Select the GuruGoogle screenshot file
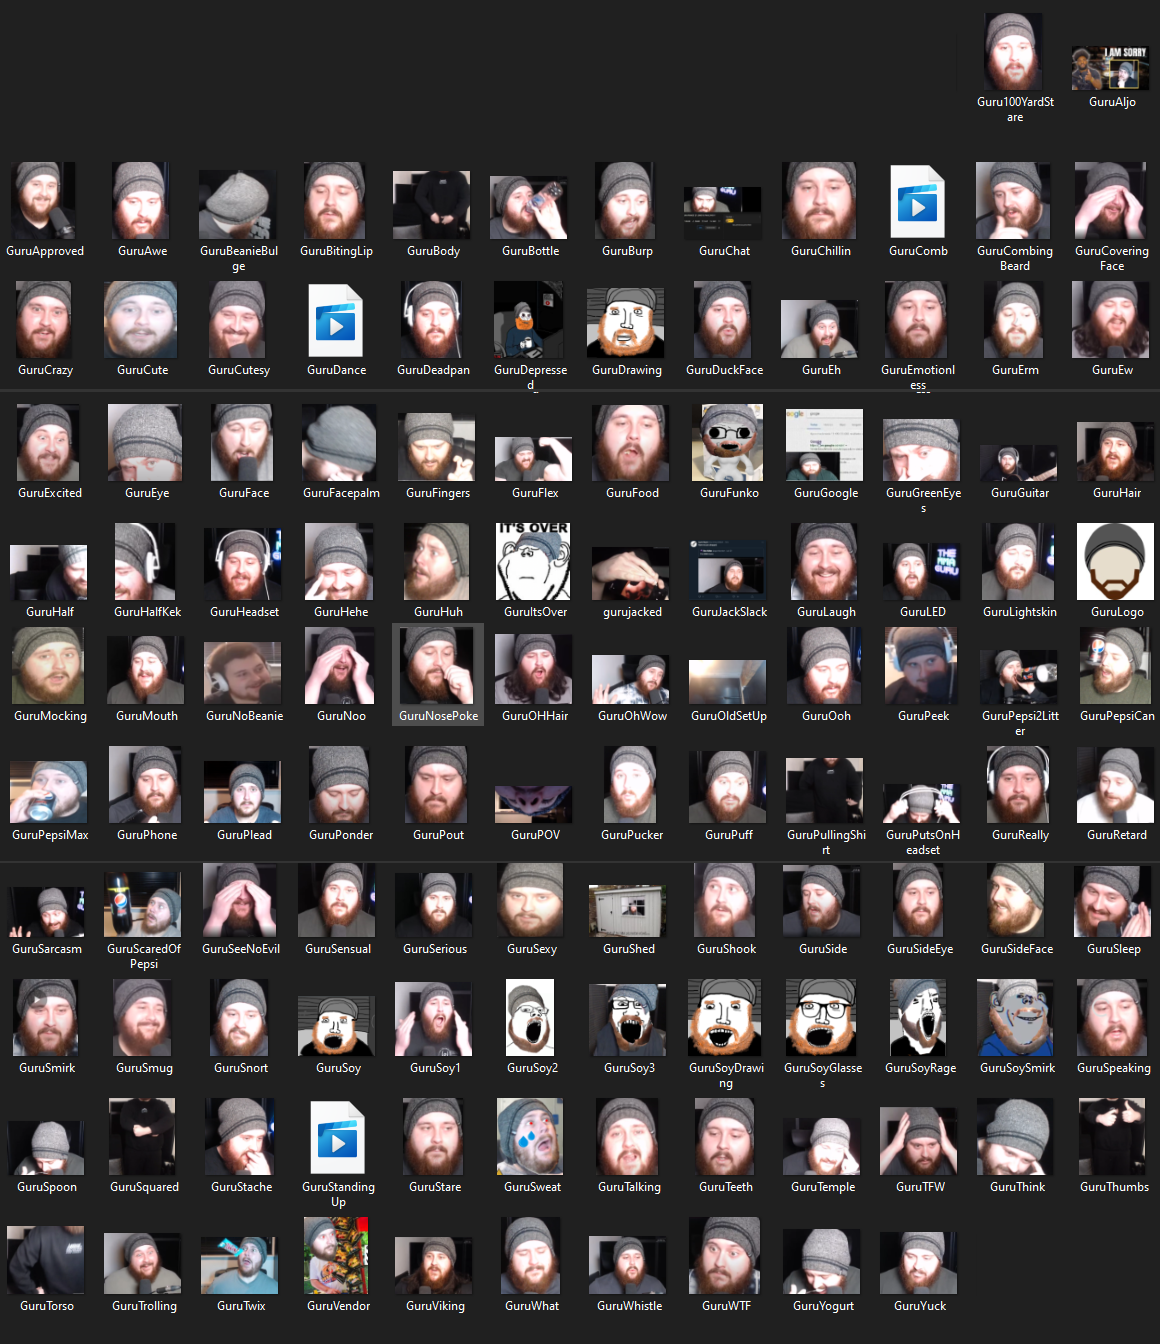 click(x=824, y=444)
